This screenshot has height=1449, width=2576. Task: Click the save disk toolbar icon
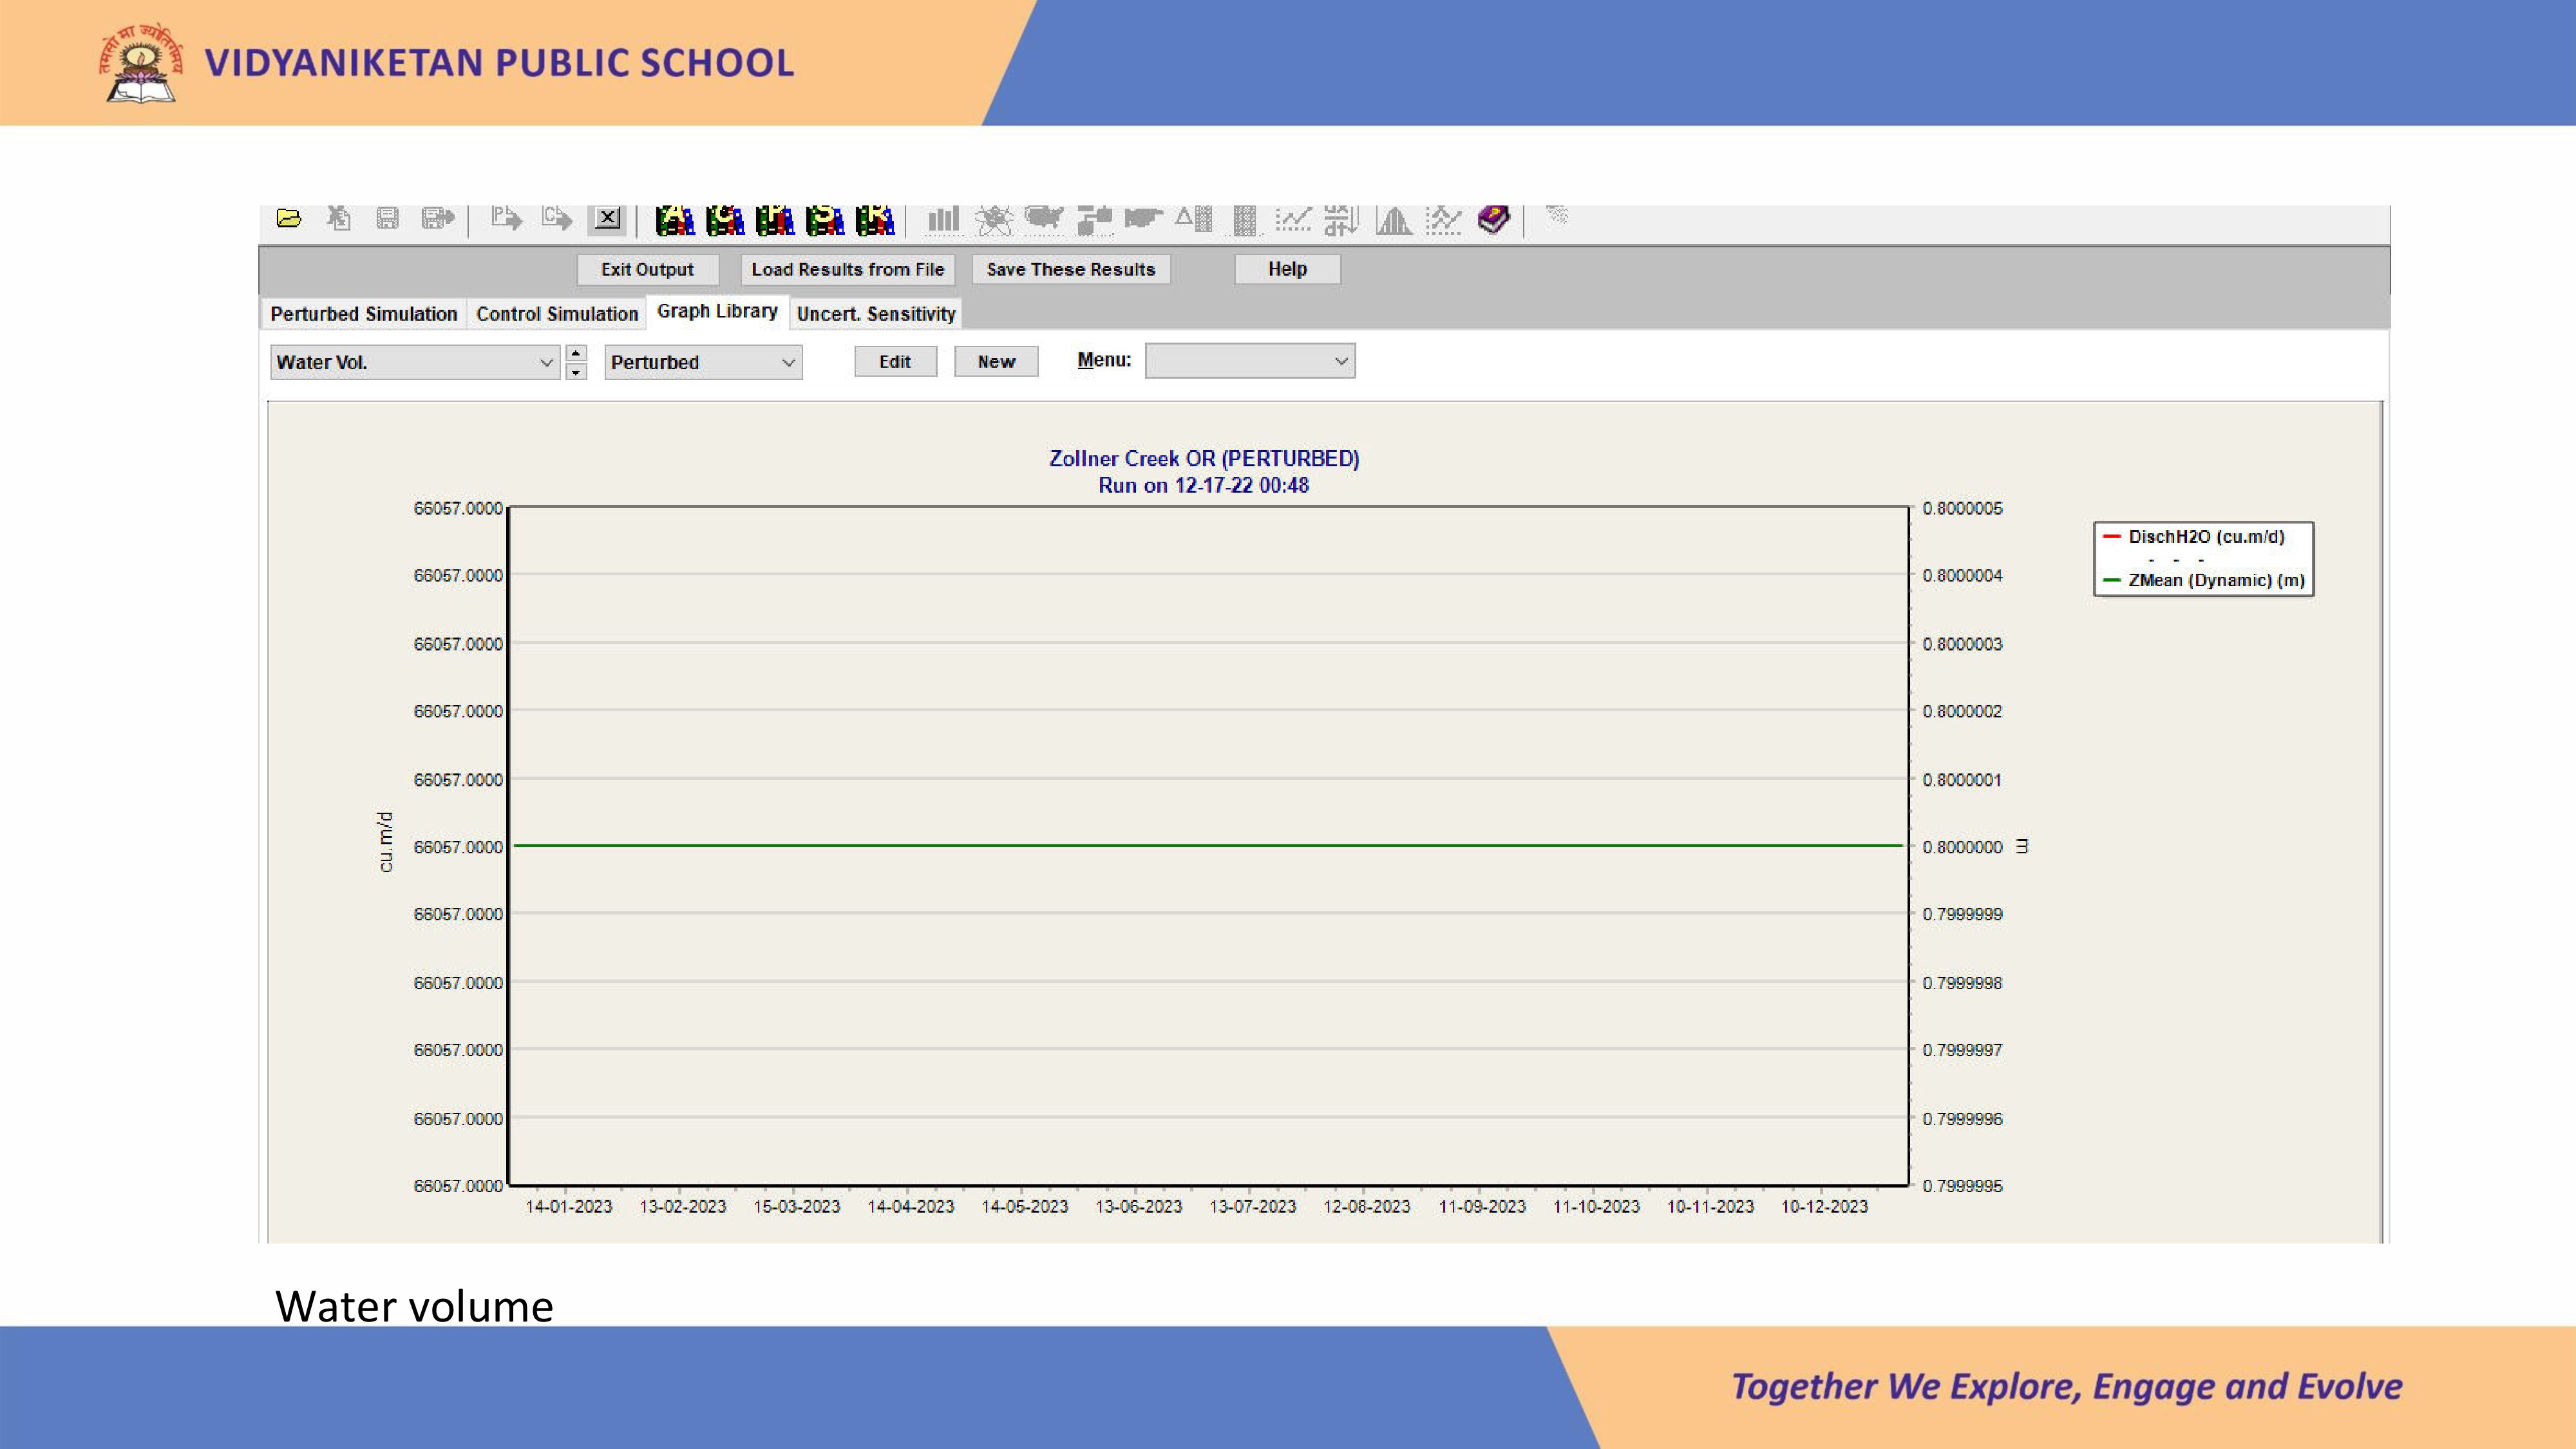click(x=388, y=218)
